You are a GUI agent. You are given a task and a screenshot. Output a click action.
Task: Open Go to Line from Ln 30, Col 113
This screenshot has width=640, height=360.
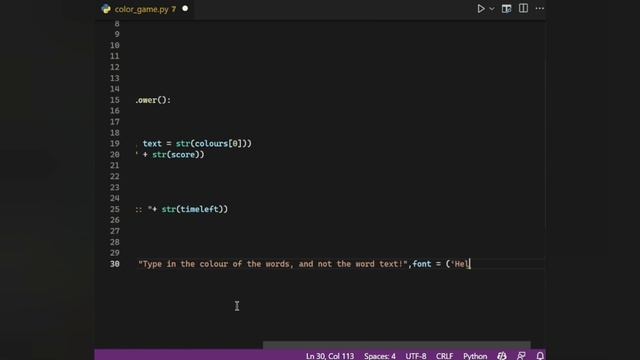[330, 356]
